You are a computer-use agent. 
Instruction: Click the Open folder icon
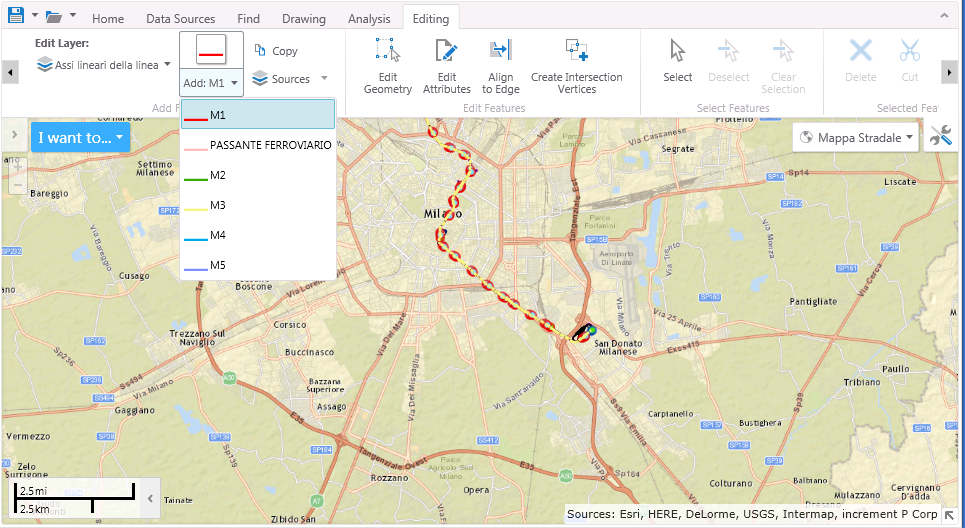tap(54, 17)
